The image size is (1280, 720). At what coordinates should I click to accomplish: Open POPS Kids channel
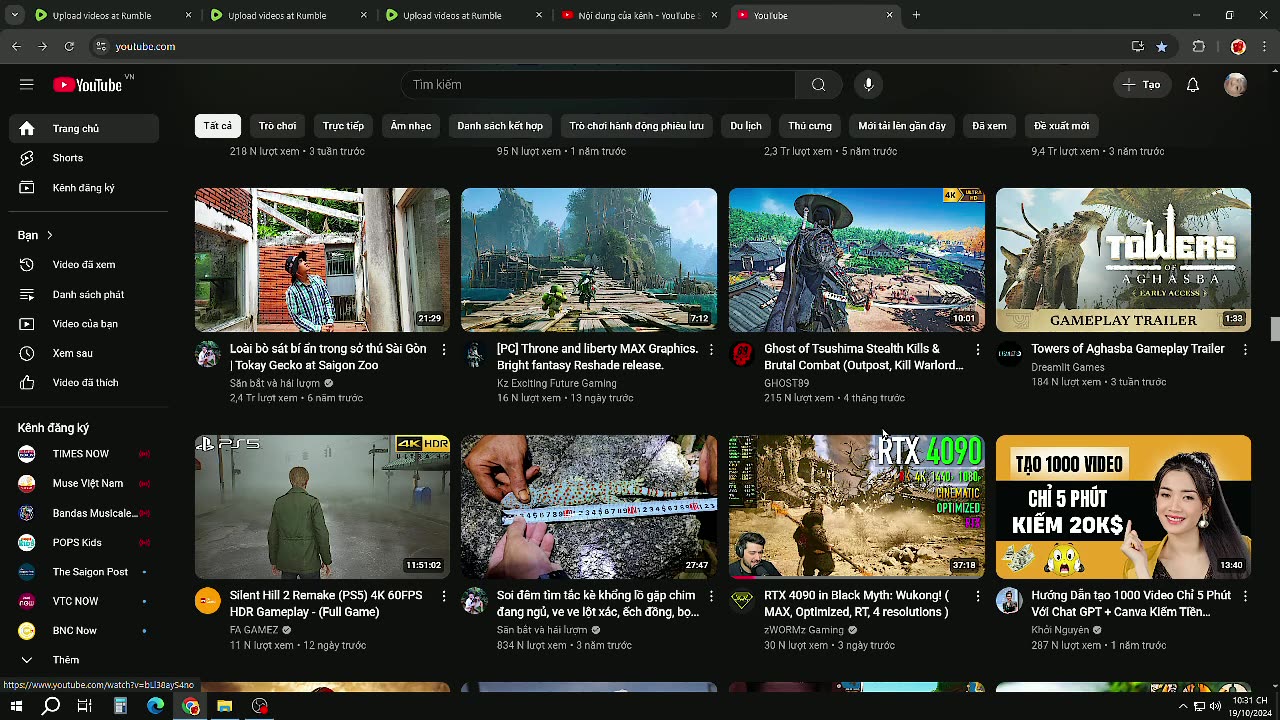coord(84,542)
